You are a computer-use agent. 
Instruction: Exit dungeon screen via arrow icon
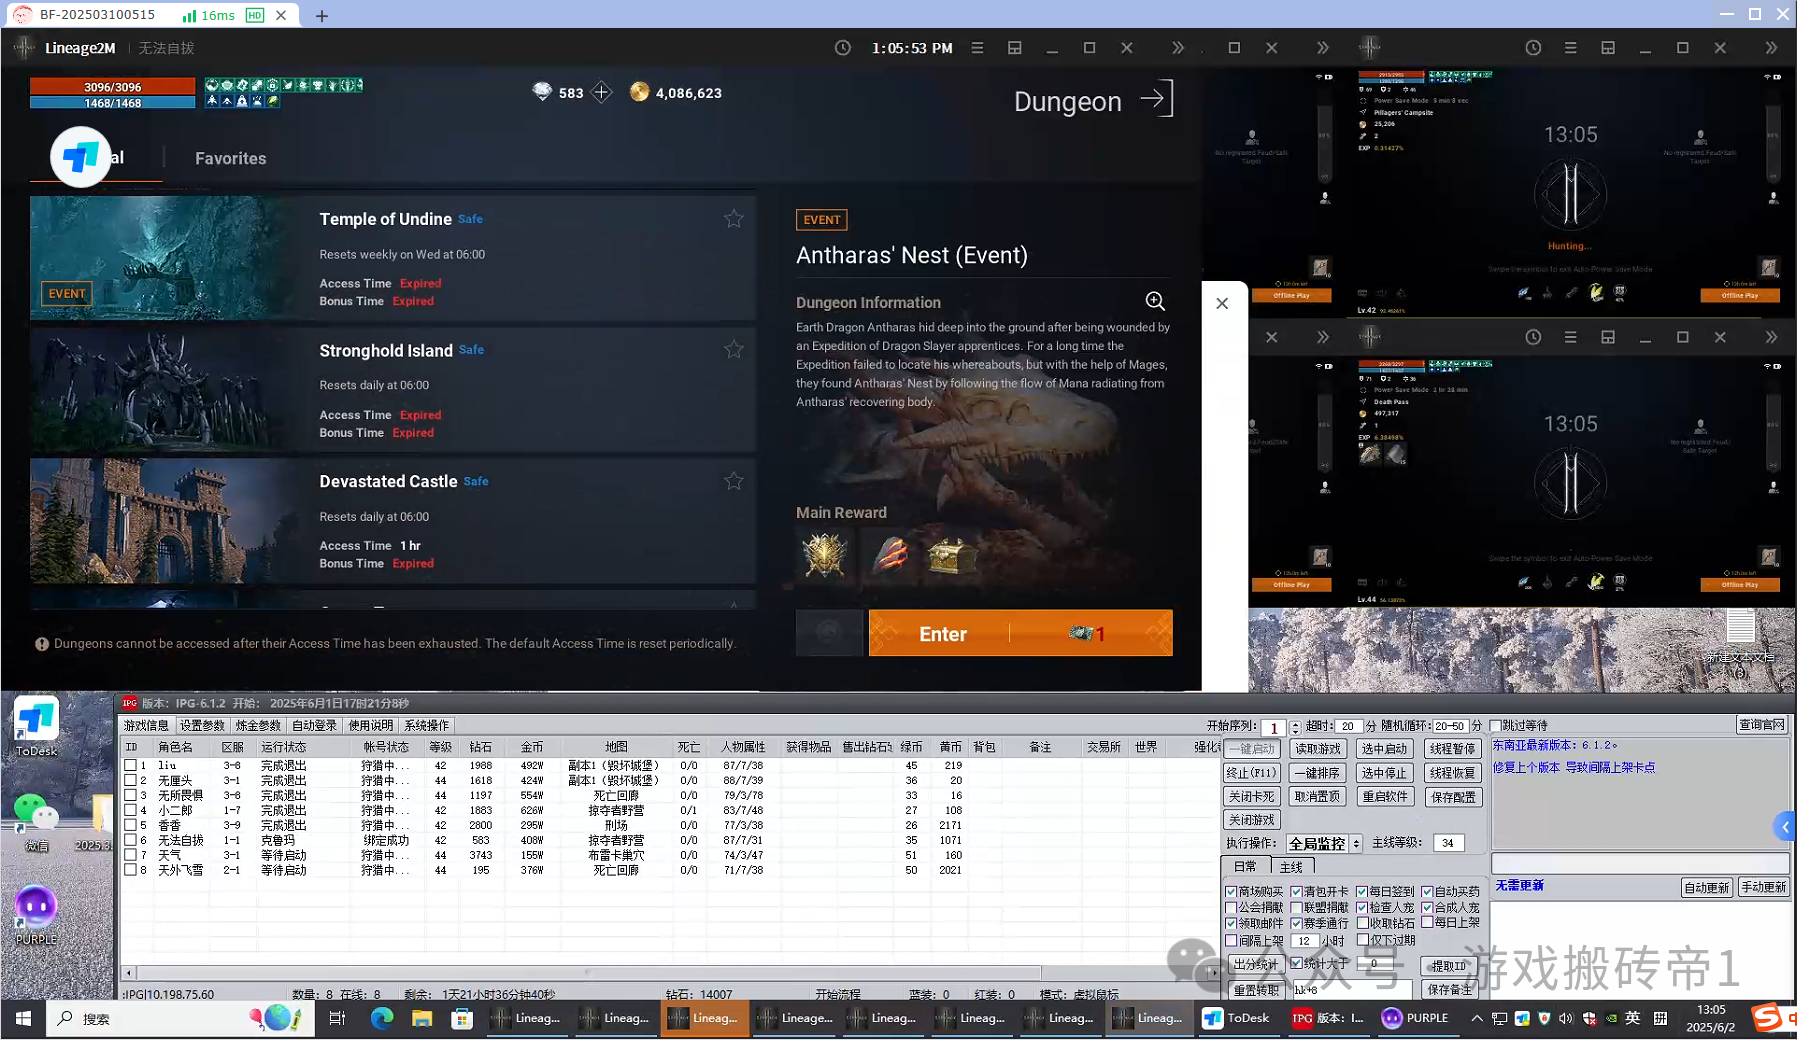pos(1157,100)
